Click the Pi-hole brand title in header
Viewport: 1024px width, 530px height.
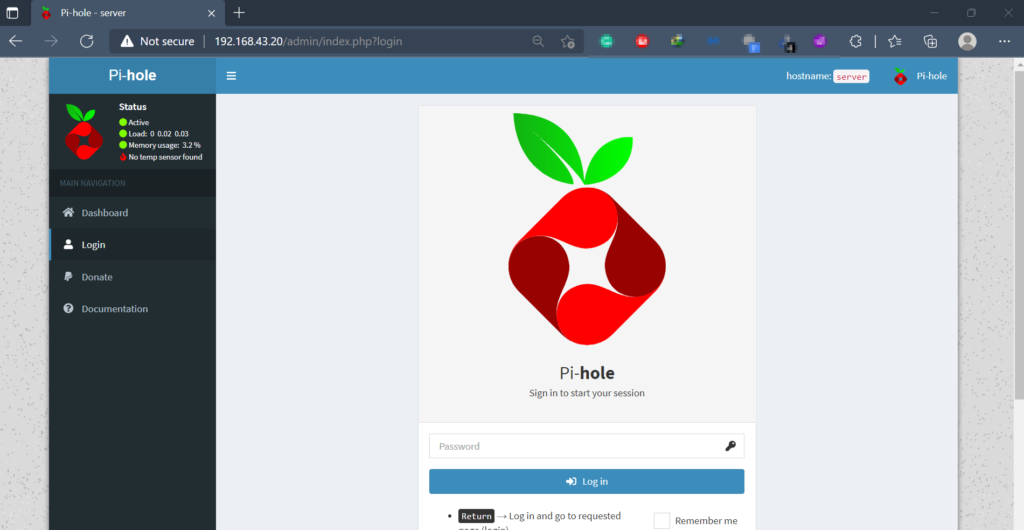coord(133,76)
